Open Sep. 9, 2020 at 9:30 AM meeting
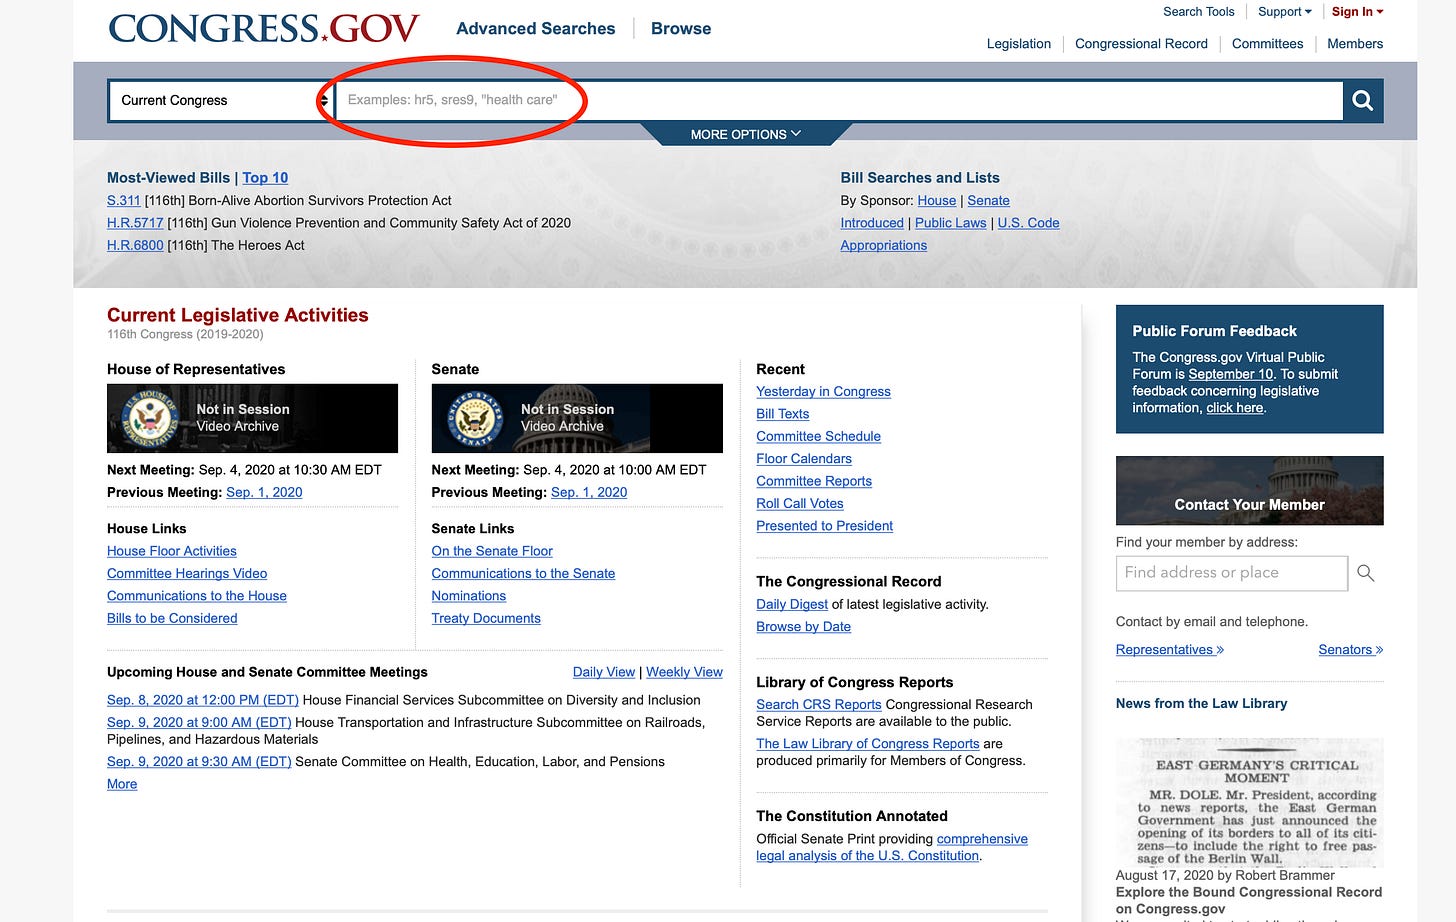Image resolution: width=1456 pixels, height=922 pixels. 199,761
